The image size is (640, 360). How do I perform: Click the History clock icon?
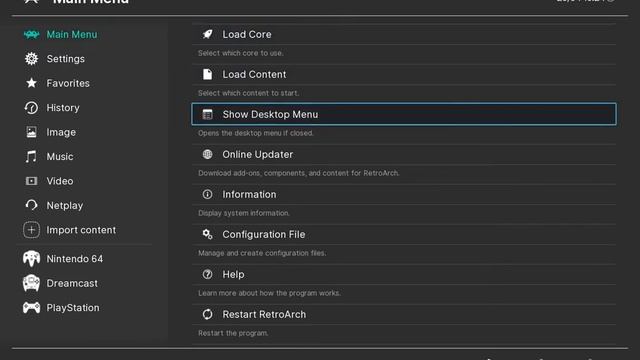point(31,108)
